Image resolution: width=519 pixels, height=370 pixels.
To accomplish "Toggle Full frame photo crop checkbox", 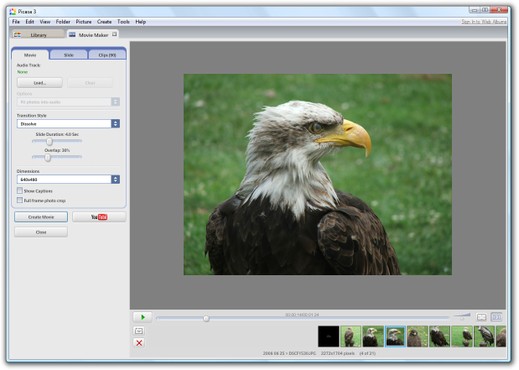I will [20, 200].
